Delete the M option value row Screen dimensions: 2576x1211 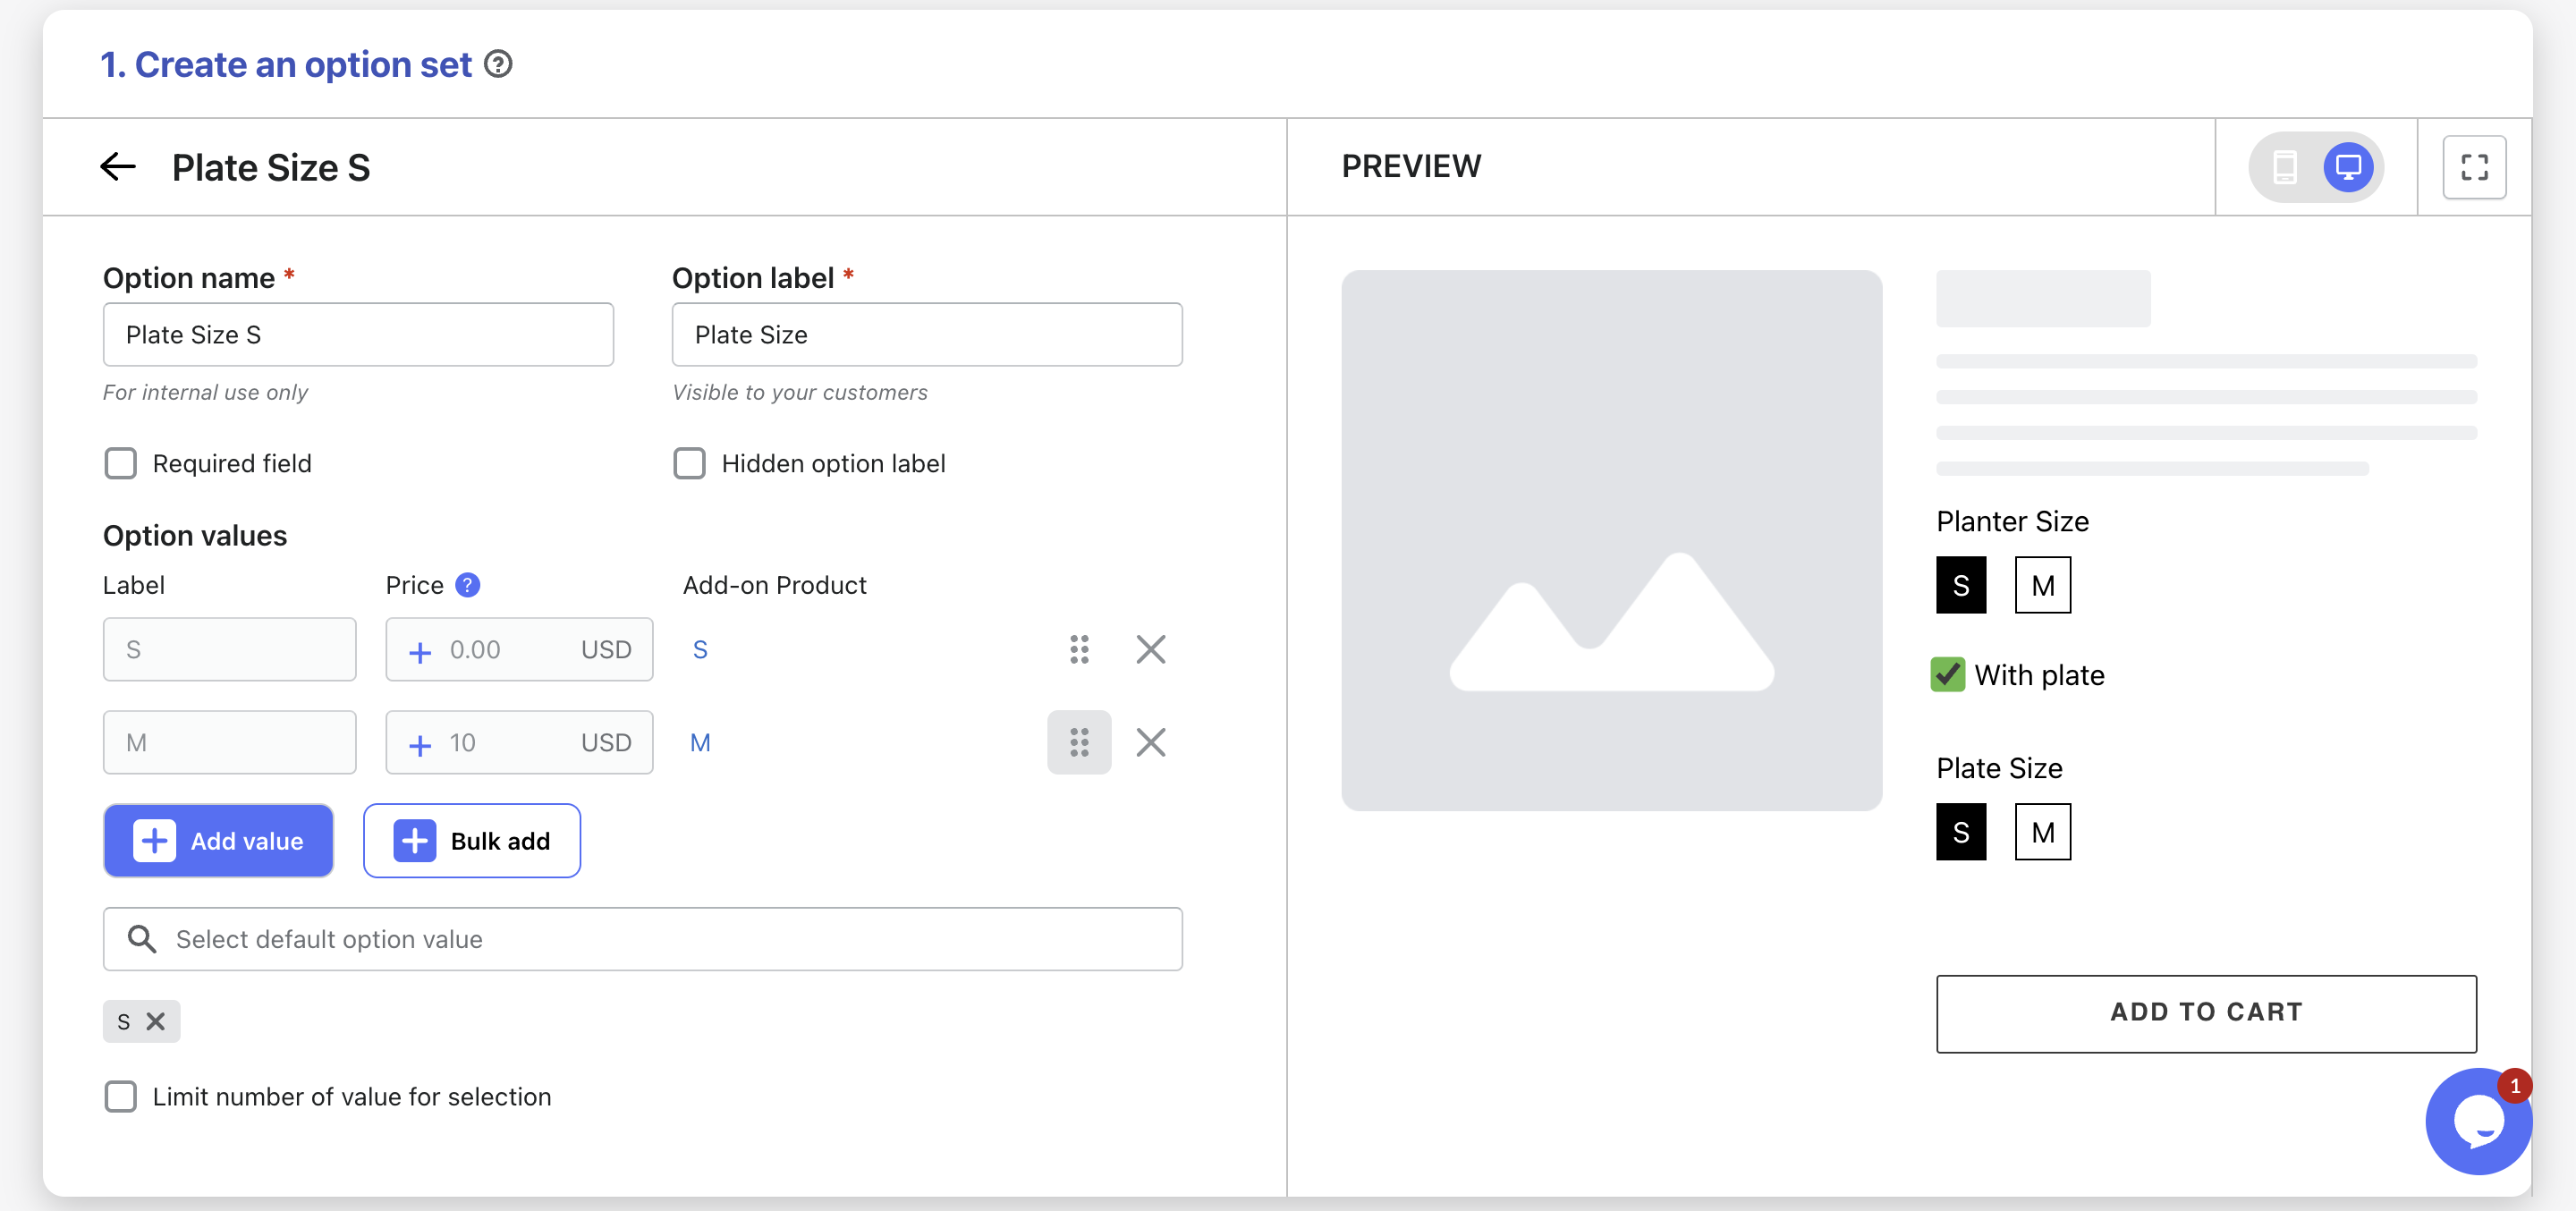1151,743
